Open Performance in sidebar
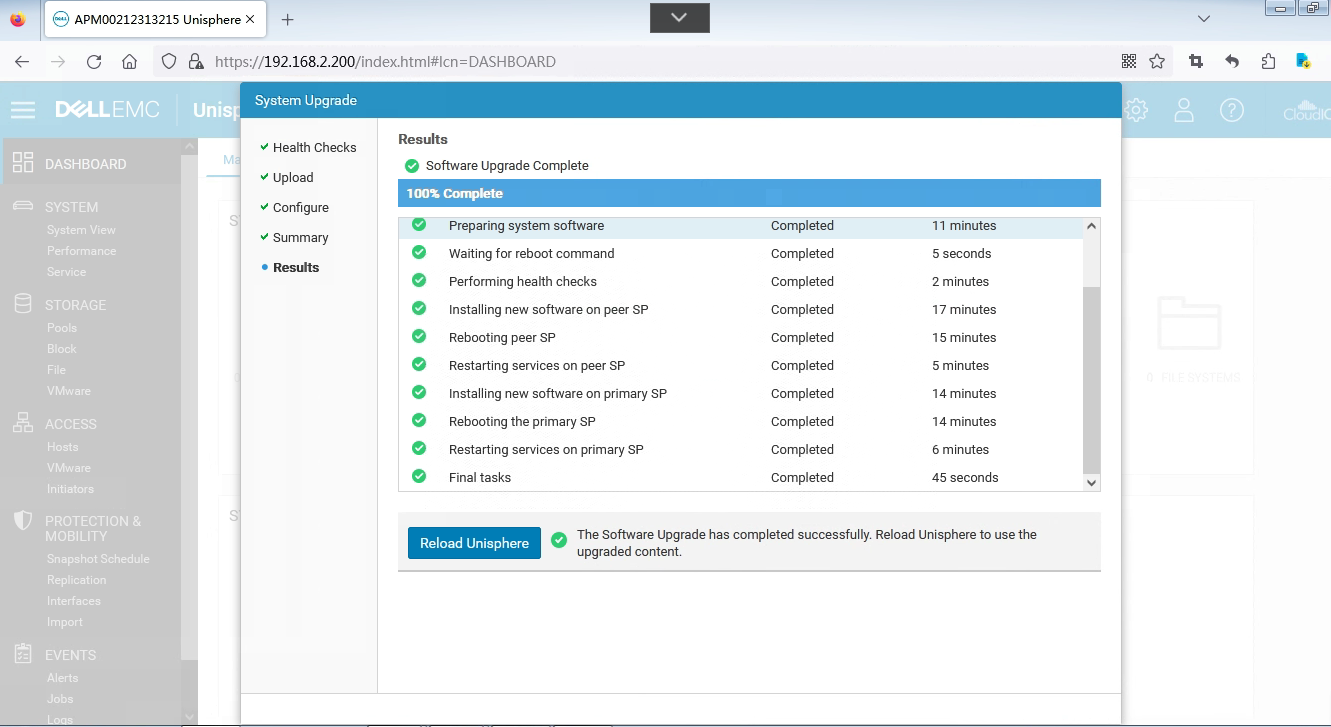This screenshot has width=1331, height=727. point(81,251)
